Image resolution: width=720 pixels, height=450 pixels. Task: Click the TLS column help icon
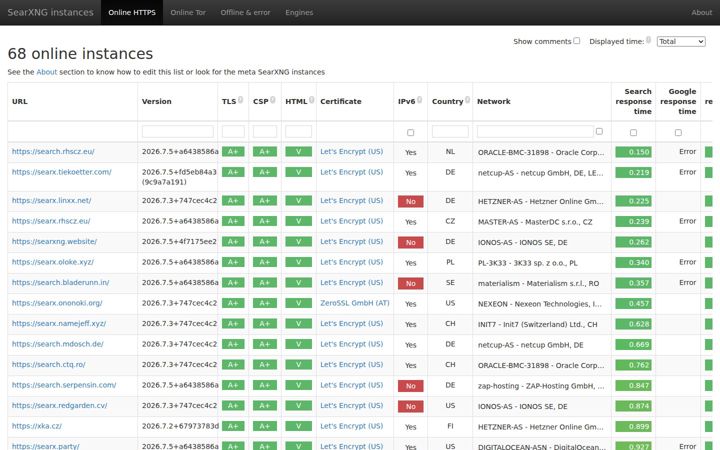240,100
